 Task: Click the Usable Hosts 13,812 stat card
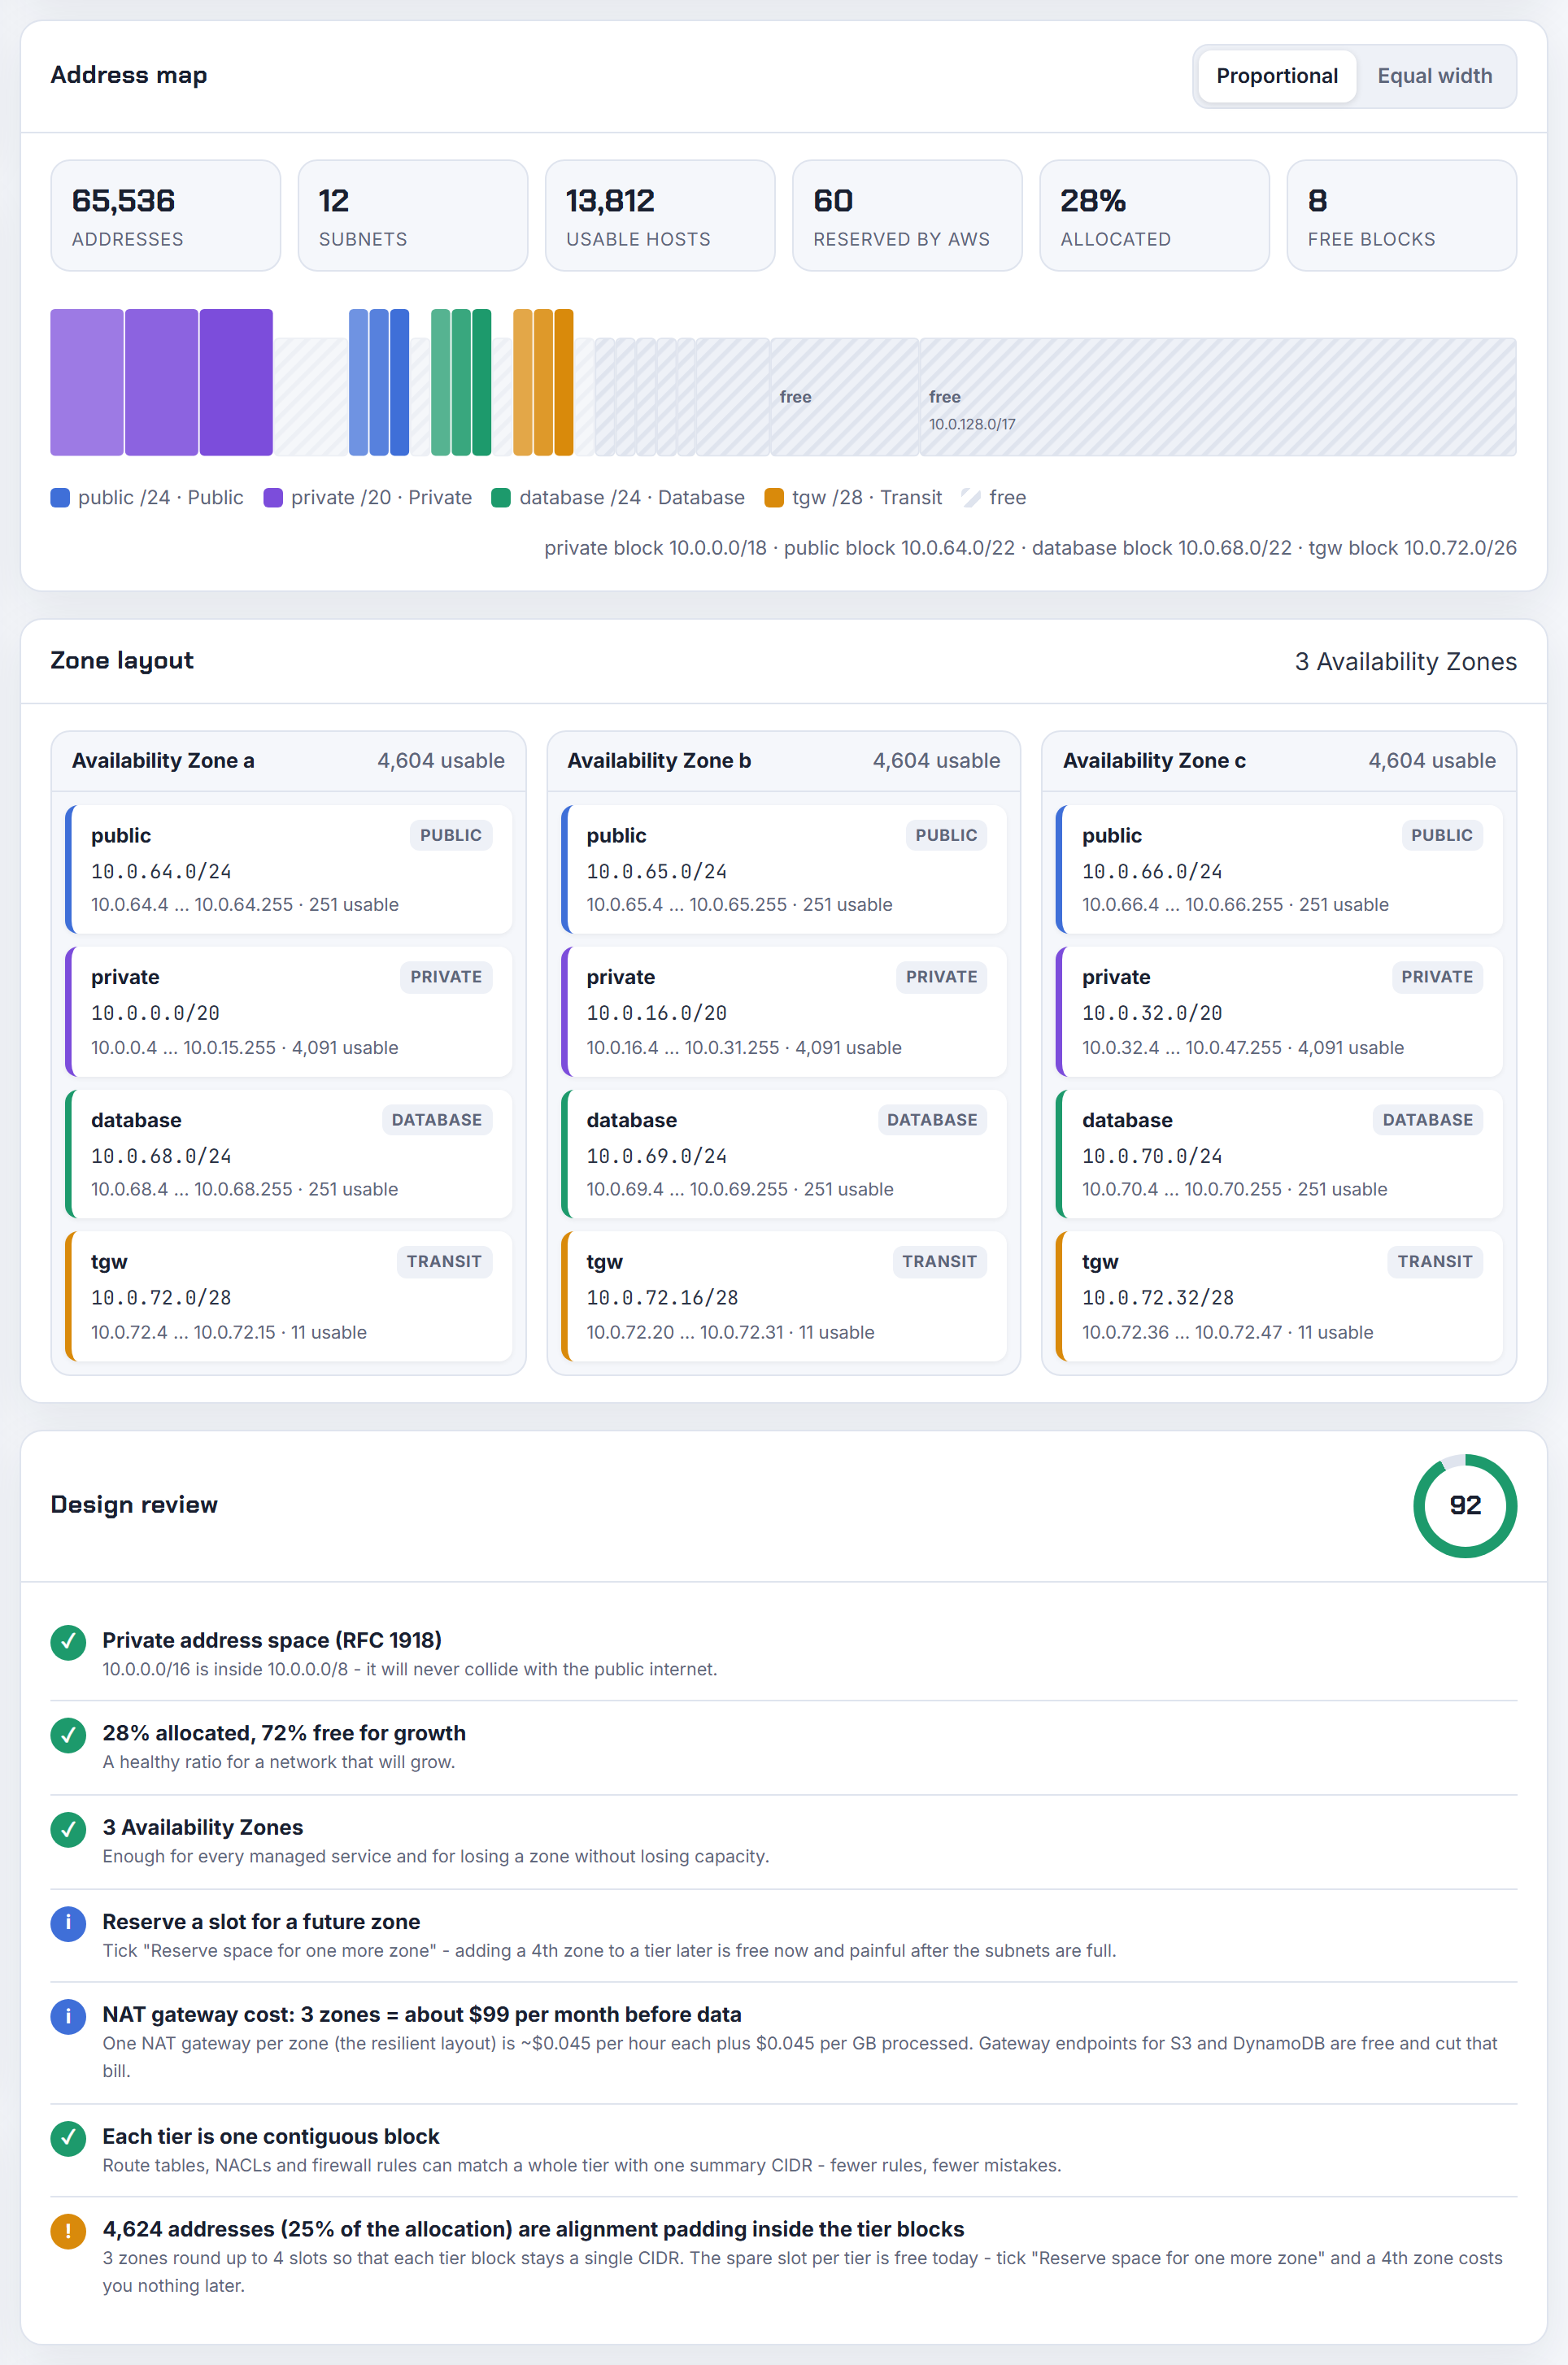pos(660,215)
